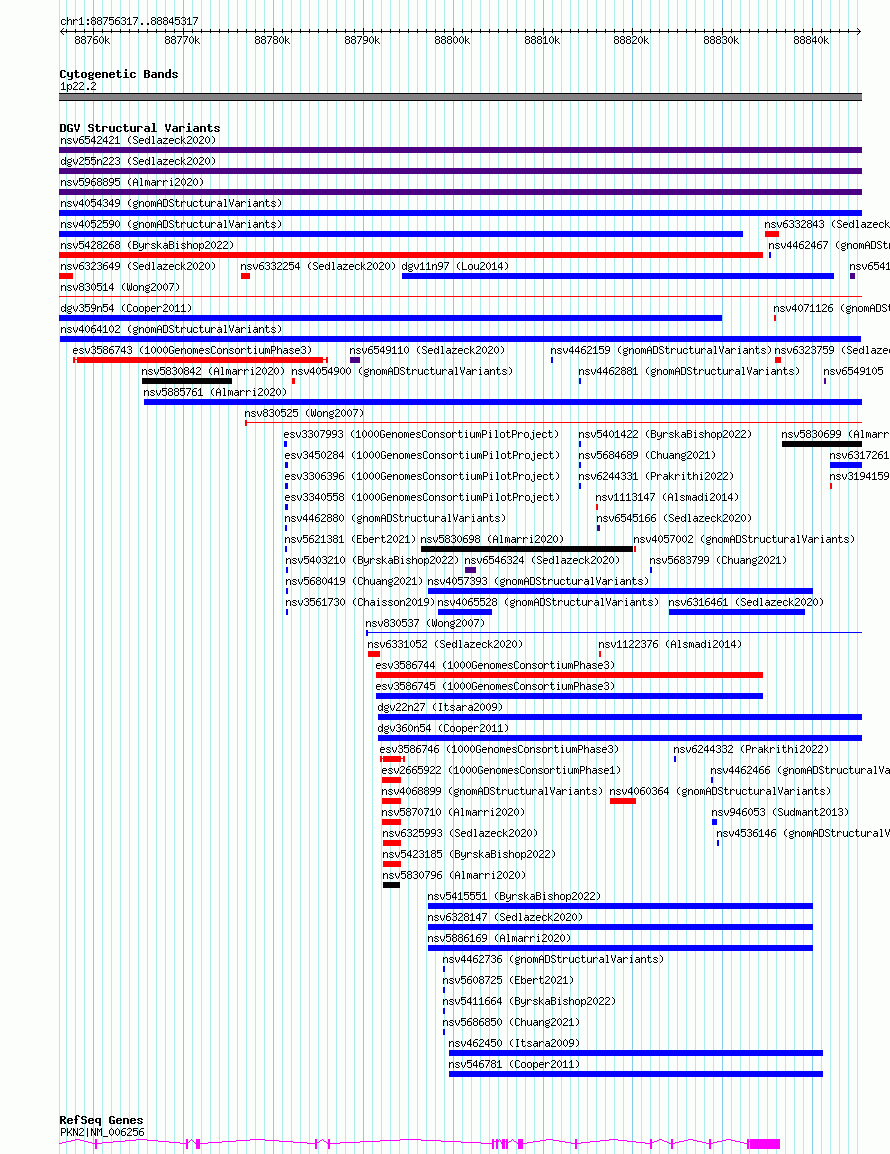The width and height of the screenshot is (890, 1154).
Task: Click the nsv6542421 (Sedlazeck2020) variant label
Action: tap(138, 140)
